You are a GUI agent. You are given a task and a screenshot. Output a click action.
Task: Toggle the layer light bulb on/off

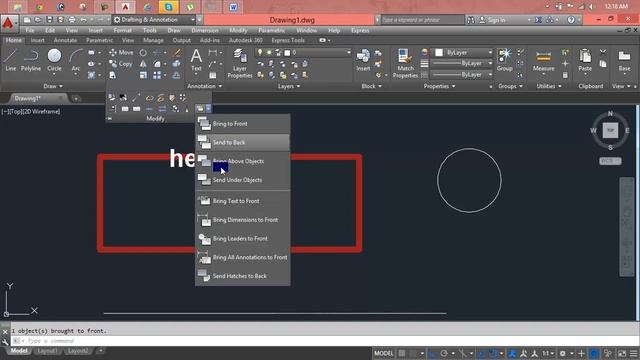[260, 52]
